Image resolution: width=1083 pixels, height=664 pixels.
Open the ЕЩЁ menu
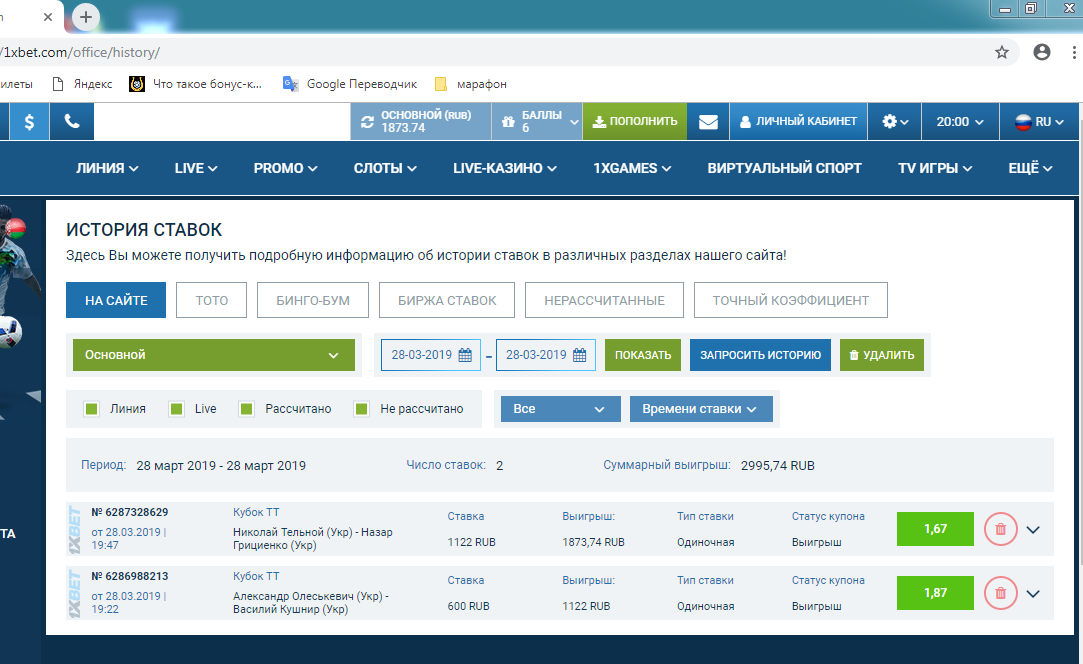pyautogui.click(x=1030, y=168)
